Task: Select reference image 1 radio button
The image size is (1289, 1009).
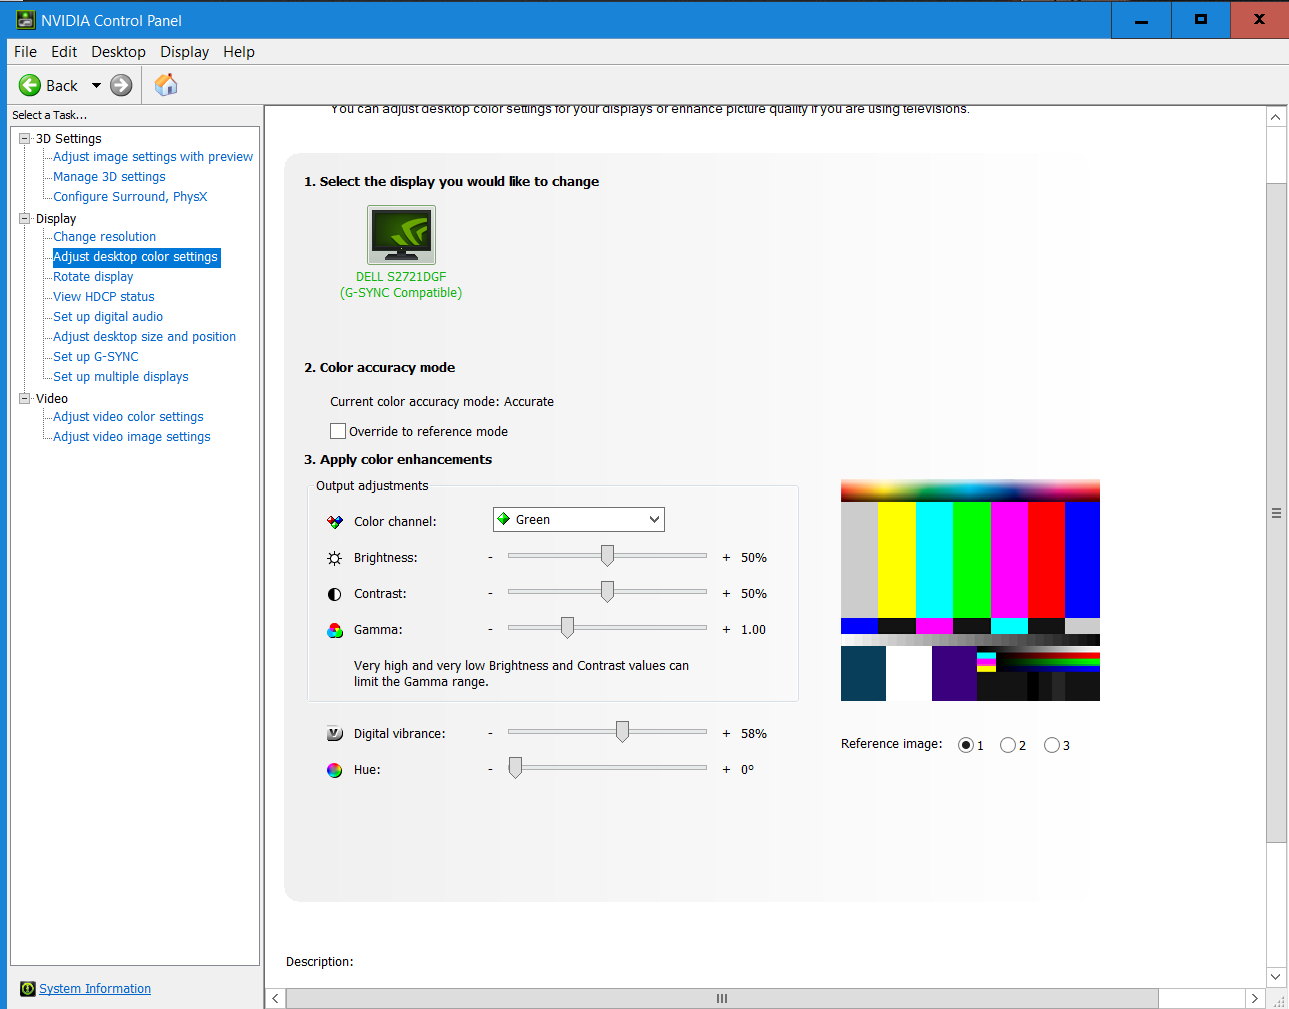Action: tap(966, 745)
